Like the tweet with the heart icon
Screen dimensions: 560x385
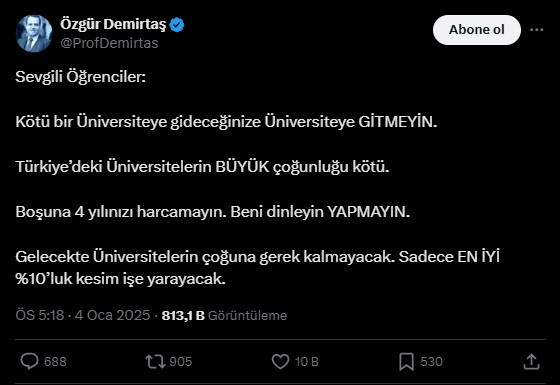tap(280, 361)
